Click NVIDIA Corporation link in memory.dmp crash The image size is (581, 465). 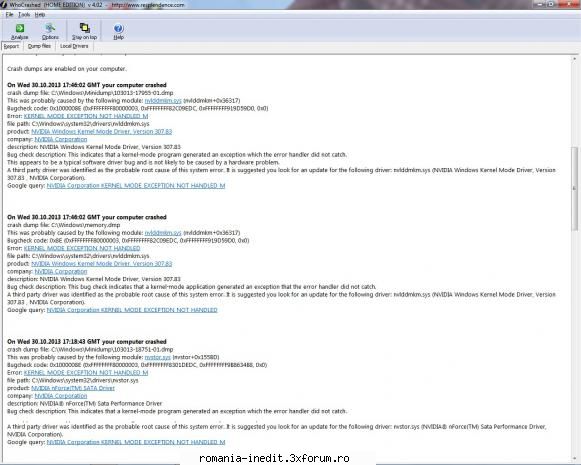(x=61, y=272)
